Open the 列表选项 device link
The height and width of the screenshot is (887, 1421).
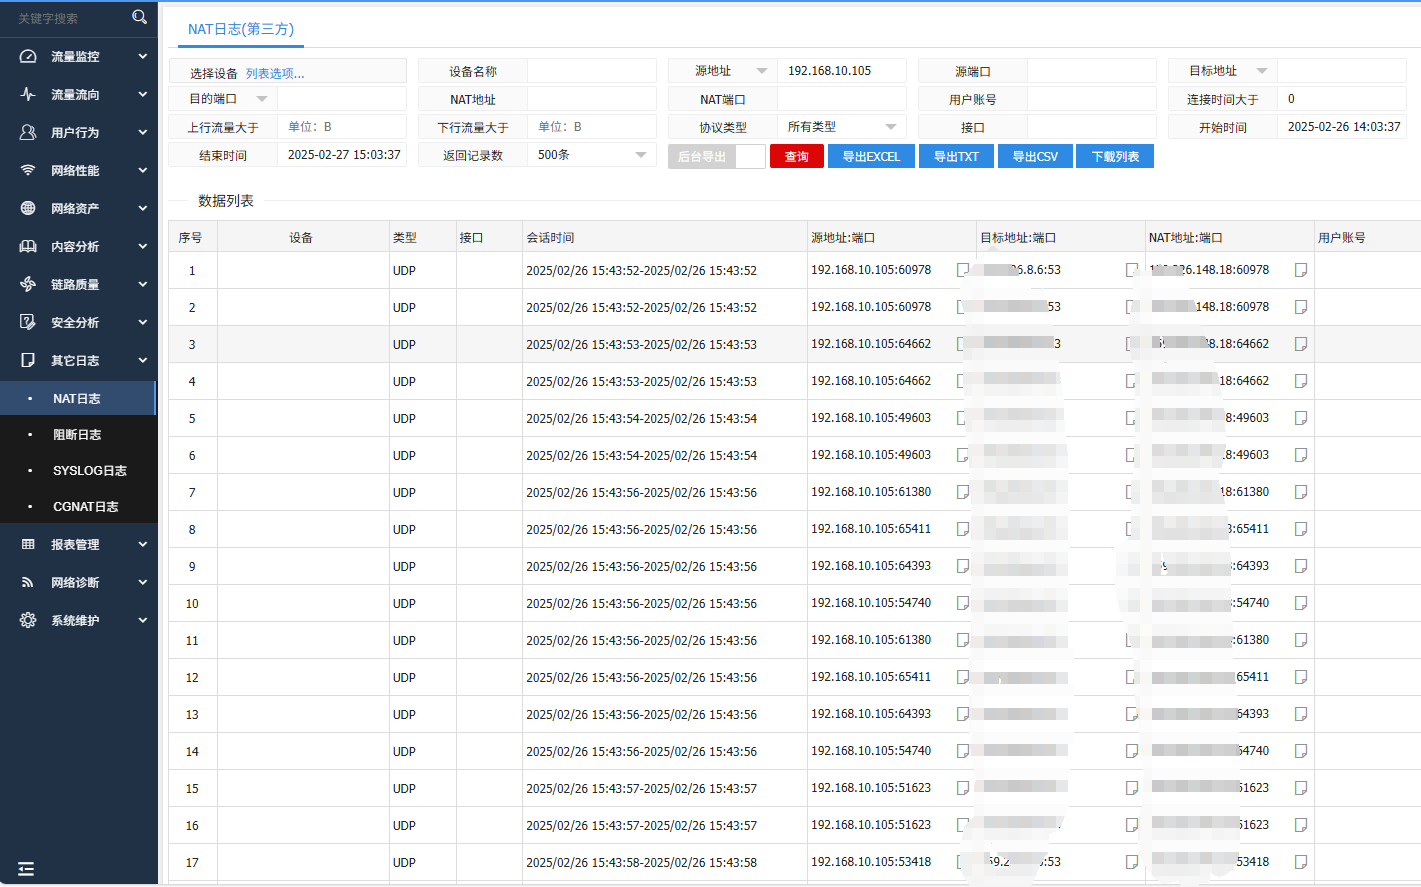pyautogui.click(x=275, y=73)
